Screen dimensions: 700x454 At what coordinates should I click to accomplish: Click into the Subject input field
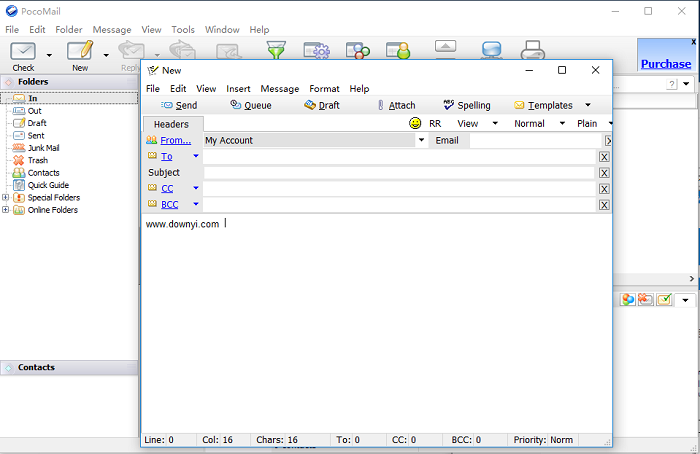[398, 173]
